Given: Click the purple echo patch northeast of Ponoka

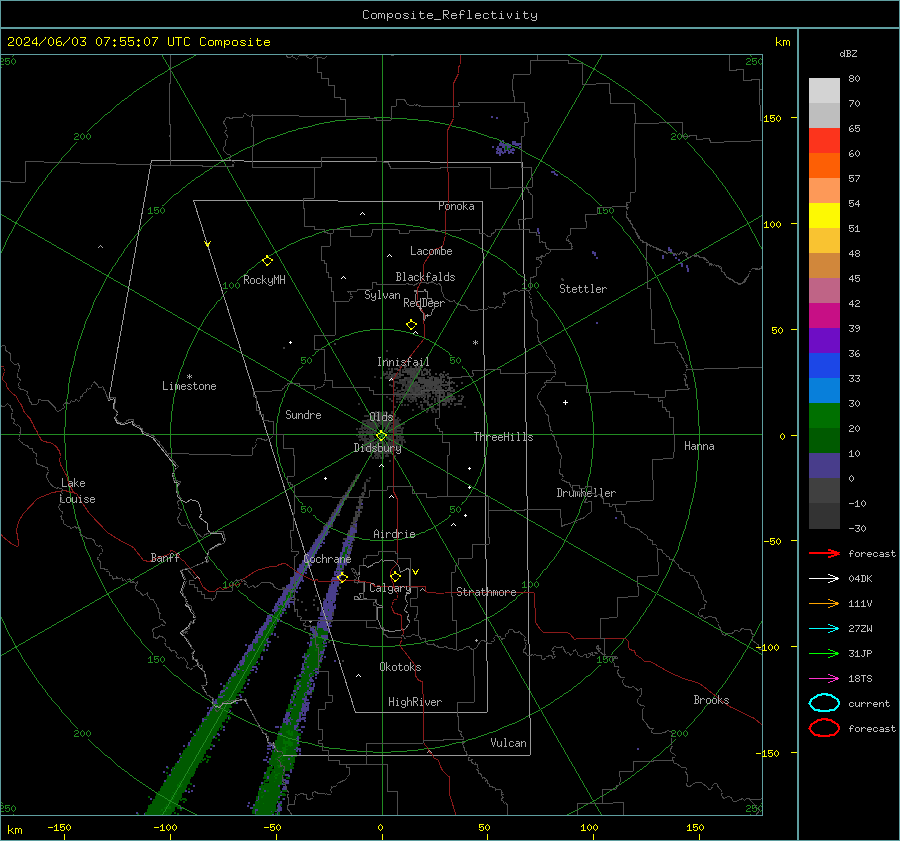Looking at the screenshot, I should (x=507, y=148).
